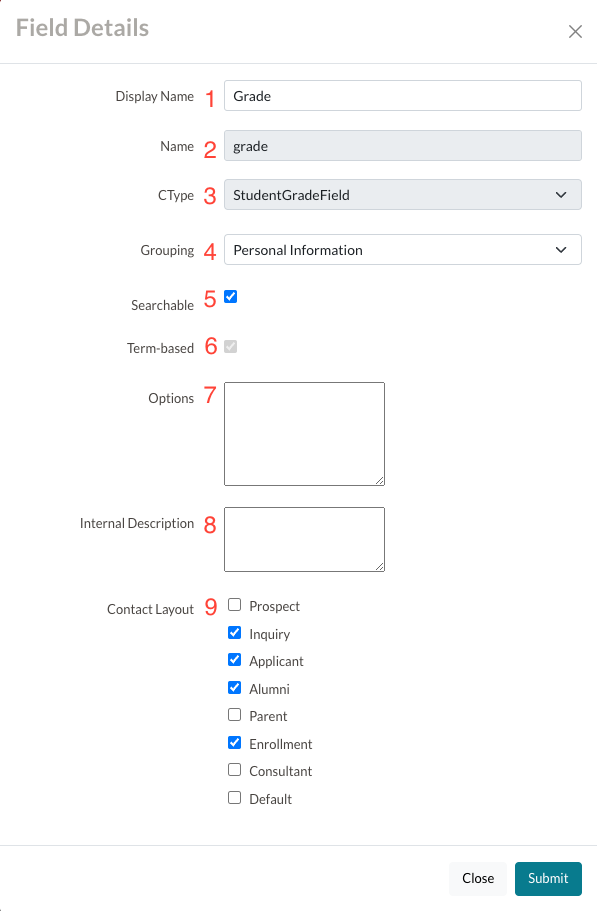The image size is (597, 911).
Task: Click the Close button
Action: [477, 878]
